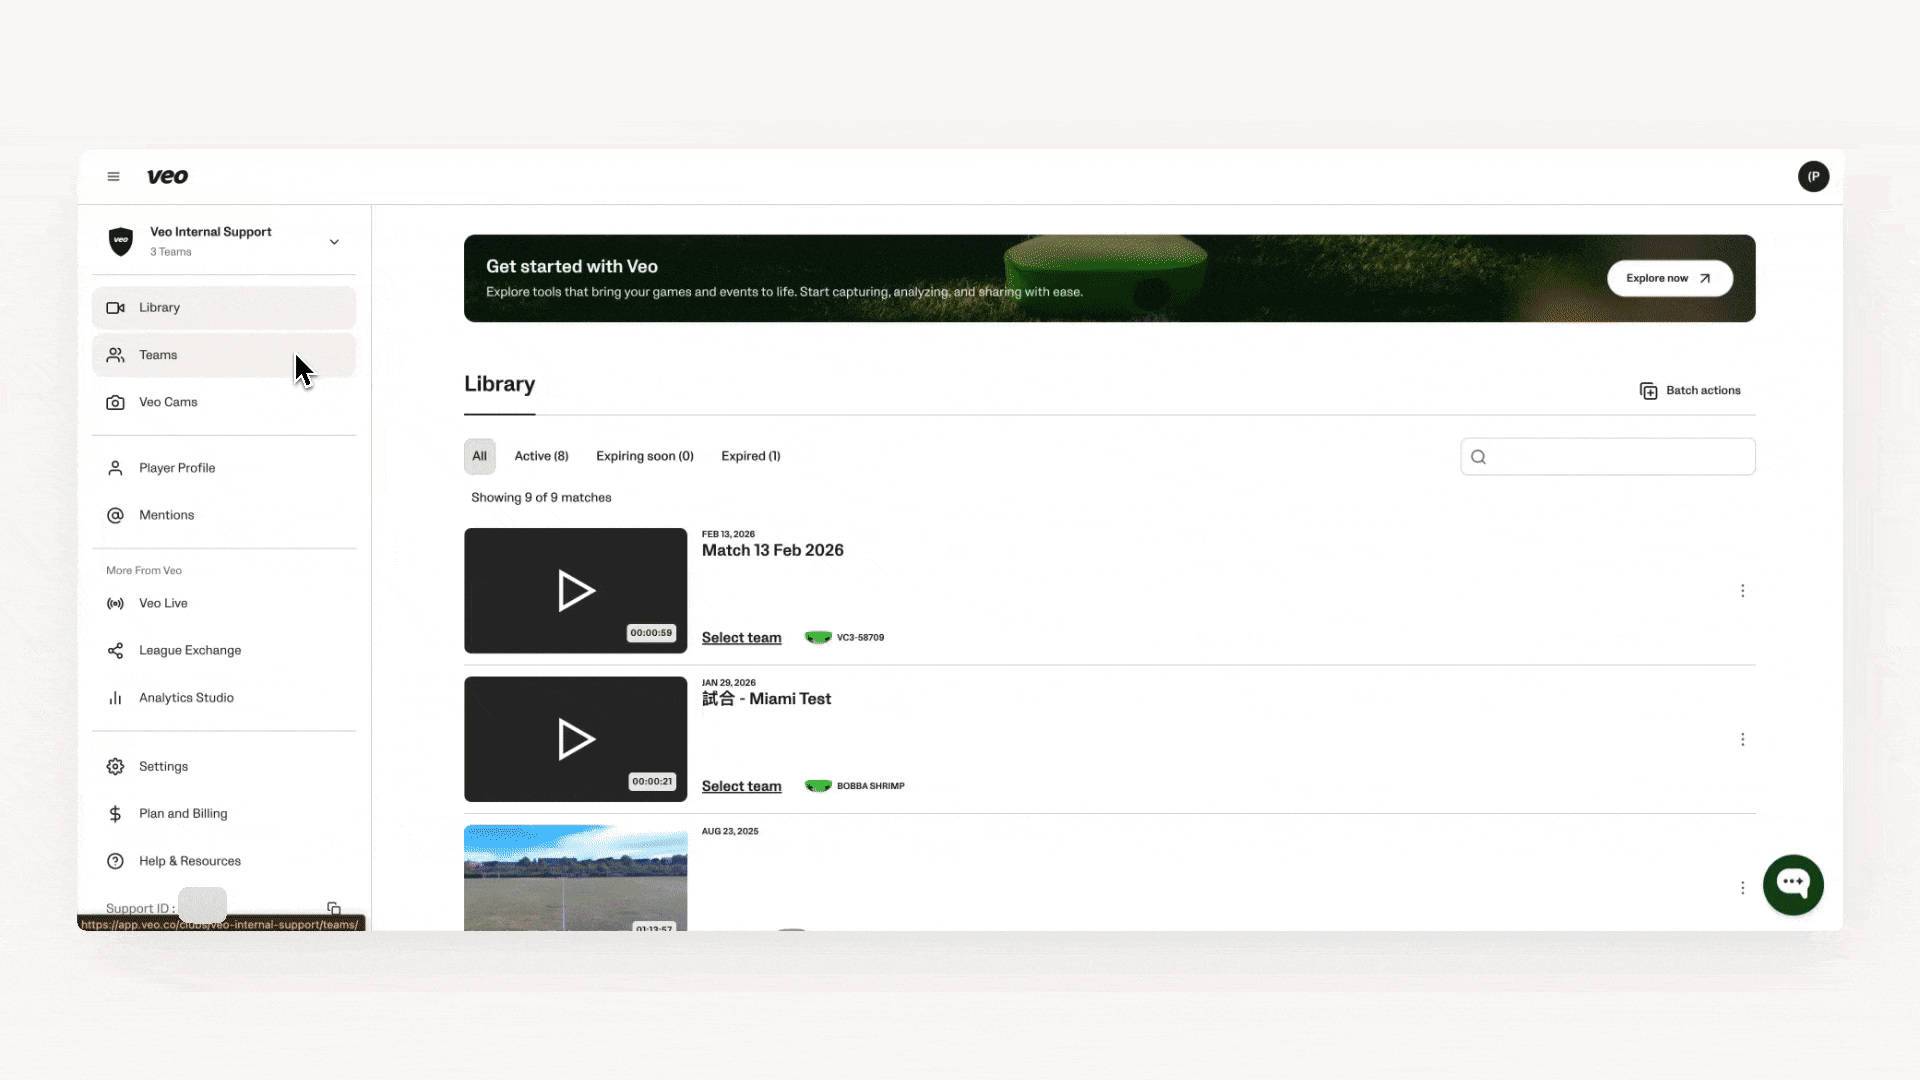Click the Library heading tab
Viewport: 1920px width, 1080px height.
(x=499, y=385)
